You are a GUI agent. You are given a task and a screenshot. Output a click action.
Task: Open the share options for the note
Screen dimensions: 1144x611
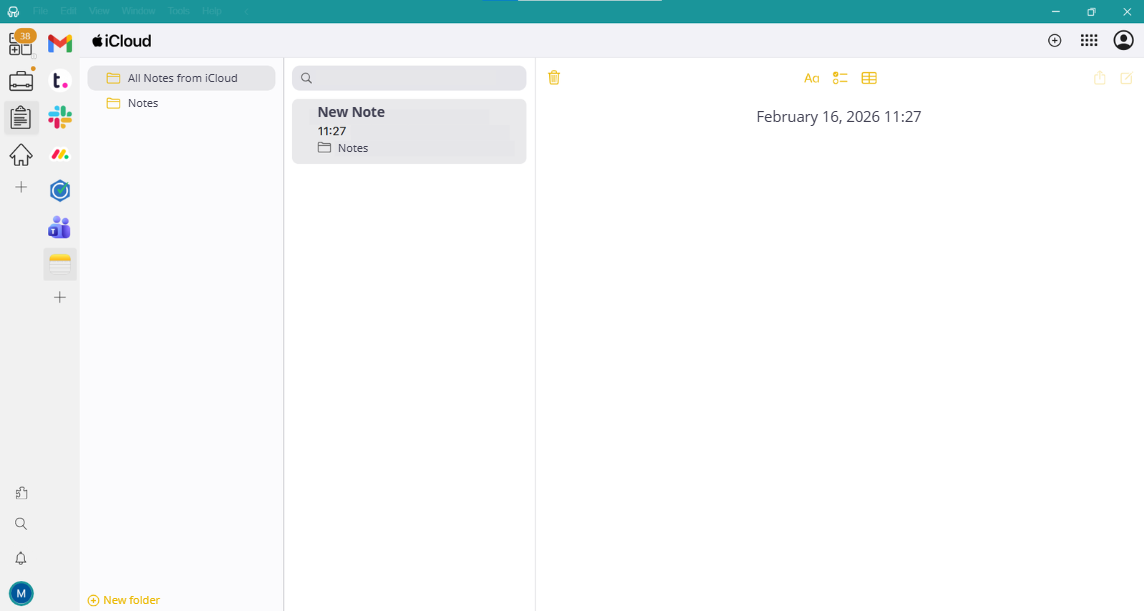(x=1099, y=78)
